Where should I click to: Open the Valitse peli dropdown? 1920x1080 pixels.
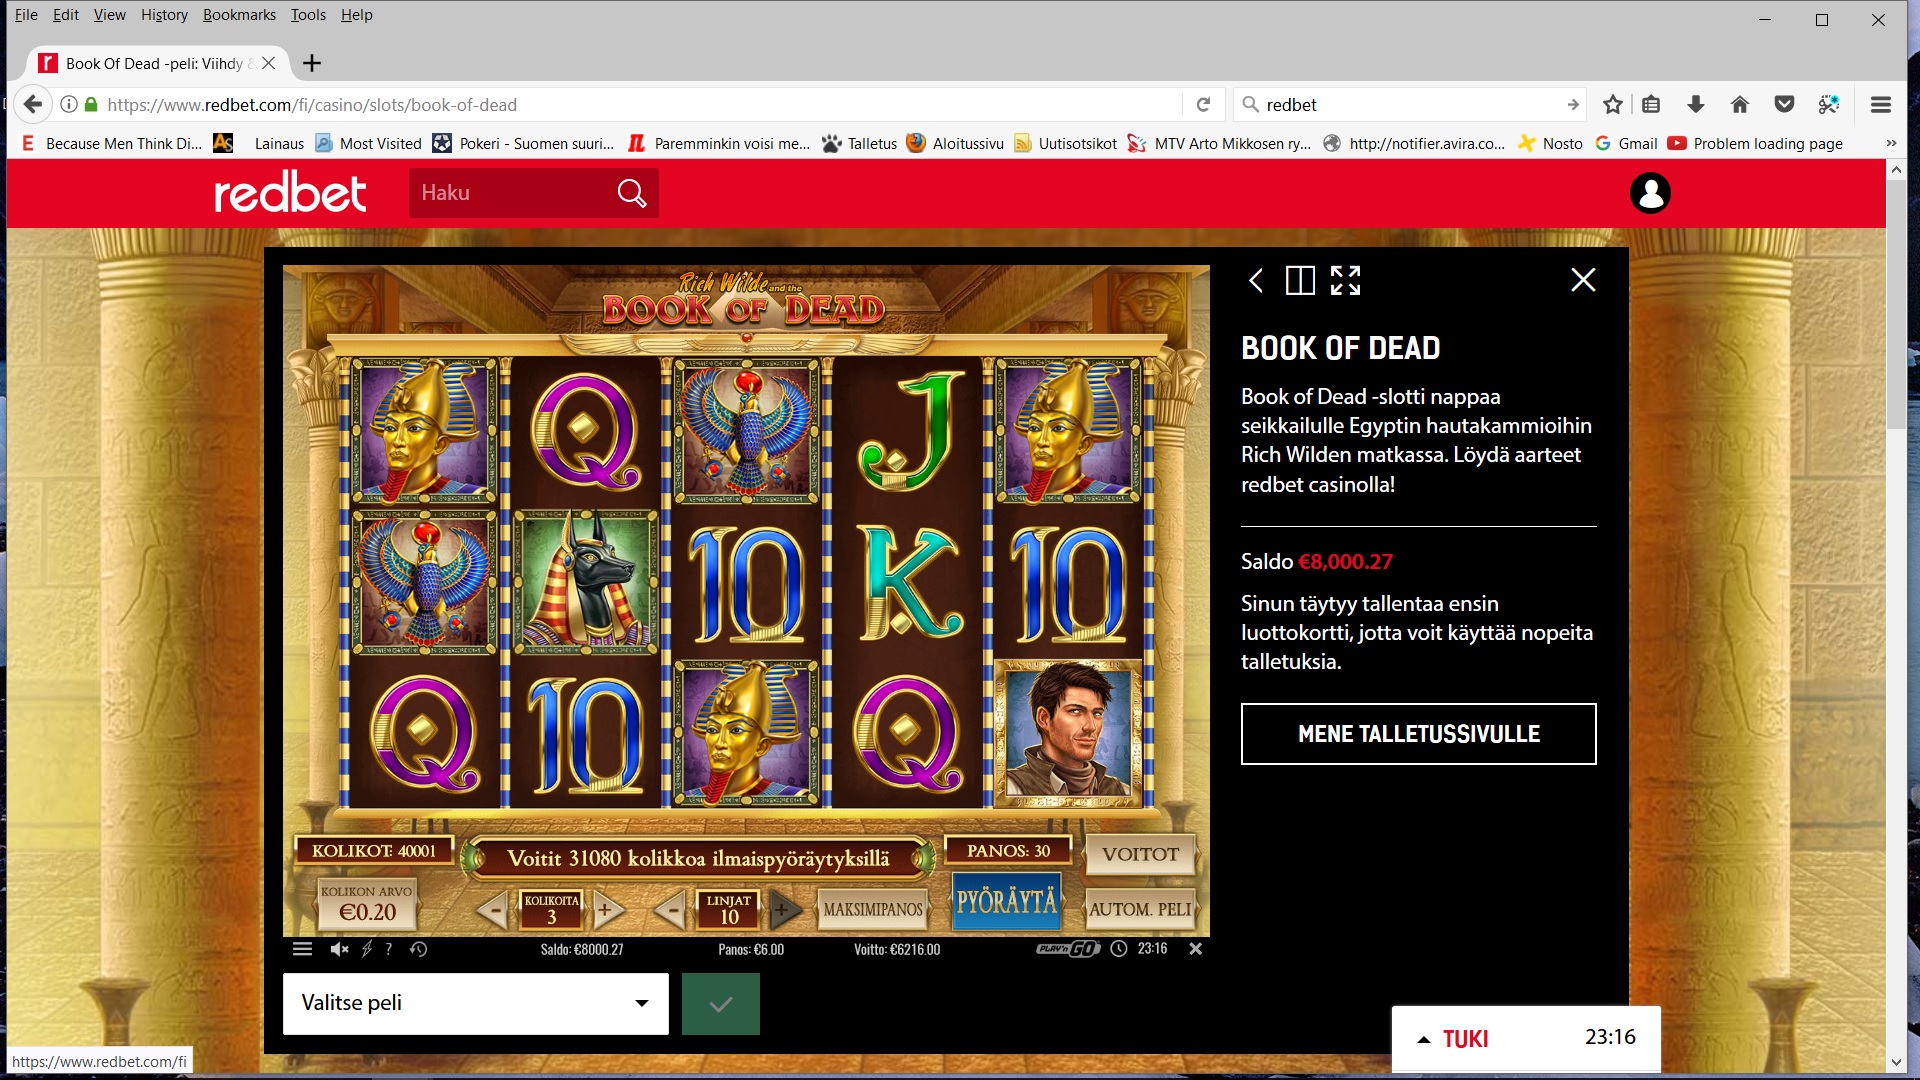(x=476, y=1003)
